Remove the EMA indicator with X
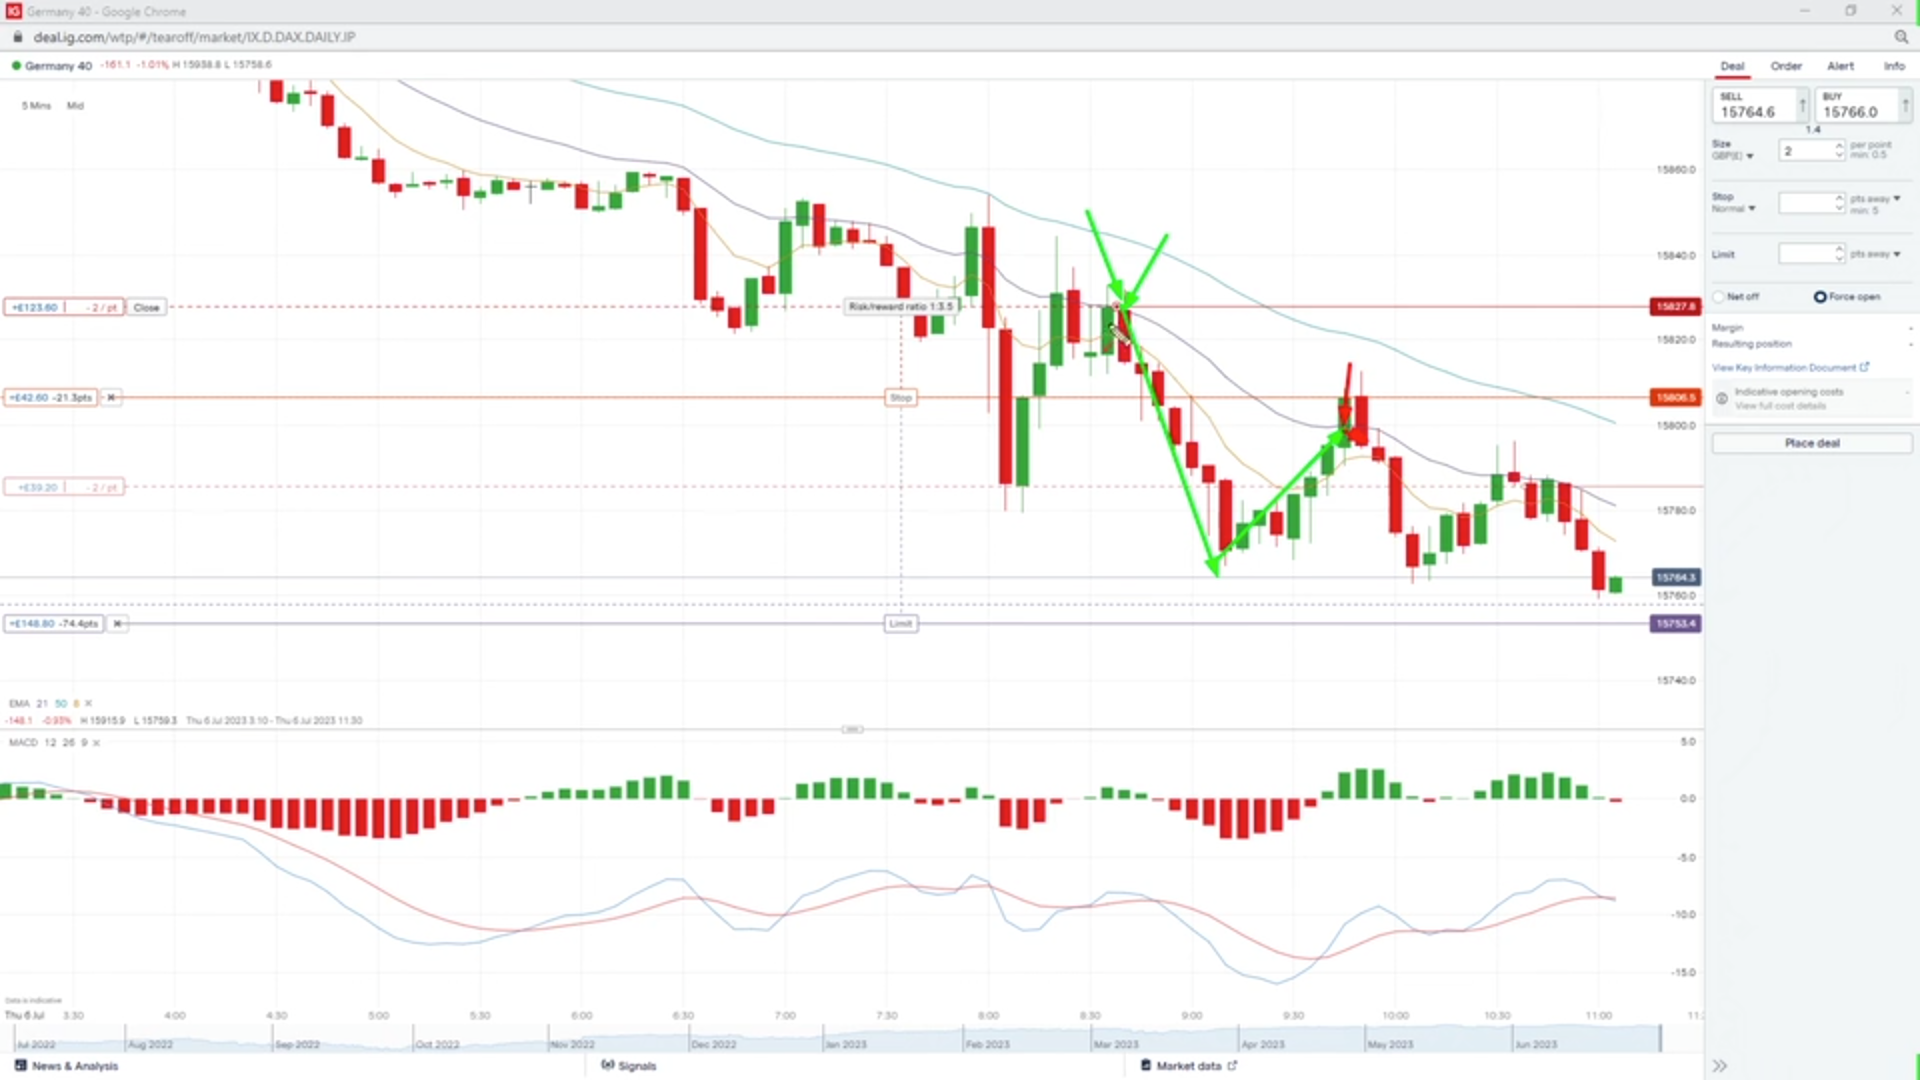The image size is (1920, 1080). point(88,703)
